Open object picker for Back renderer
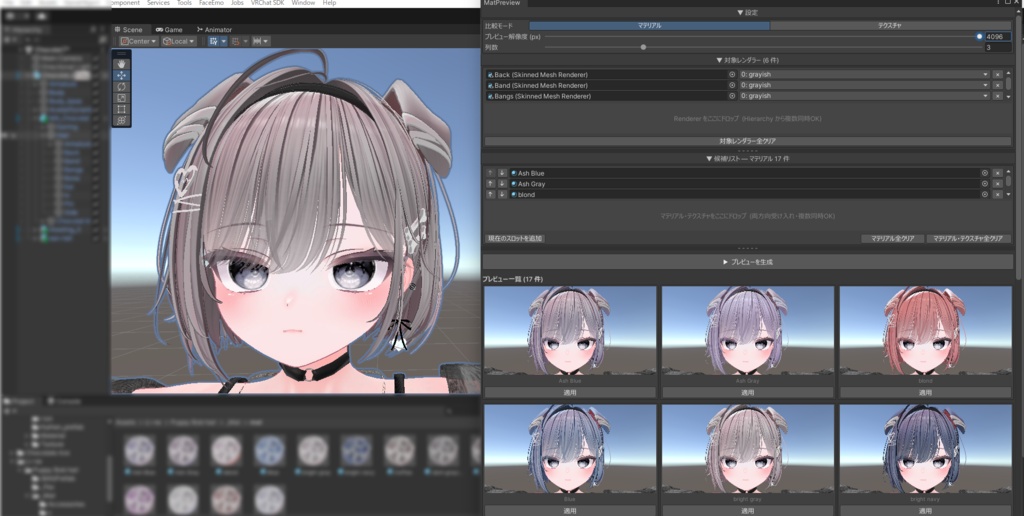Image resolution: width=1024 pixels, height=516 pixels. 731,74
